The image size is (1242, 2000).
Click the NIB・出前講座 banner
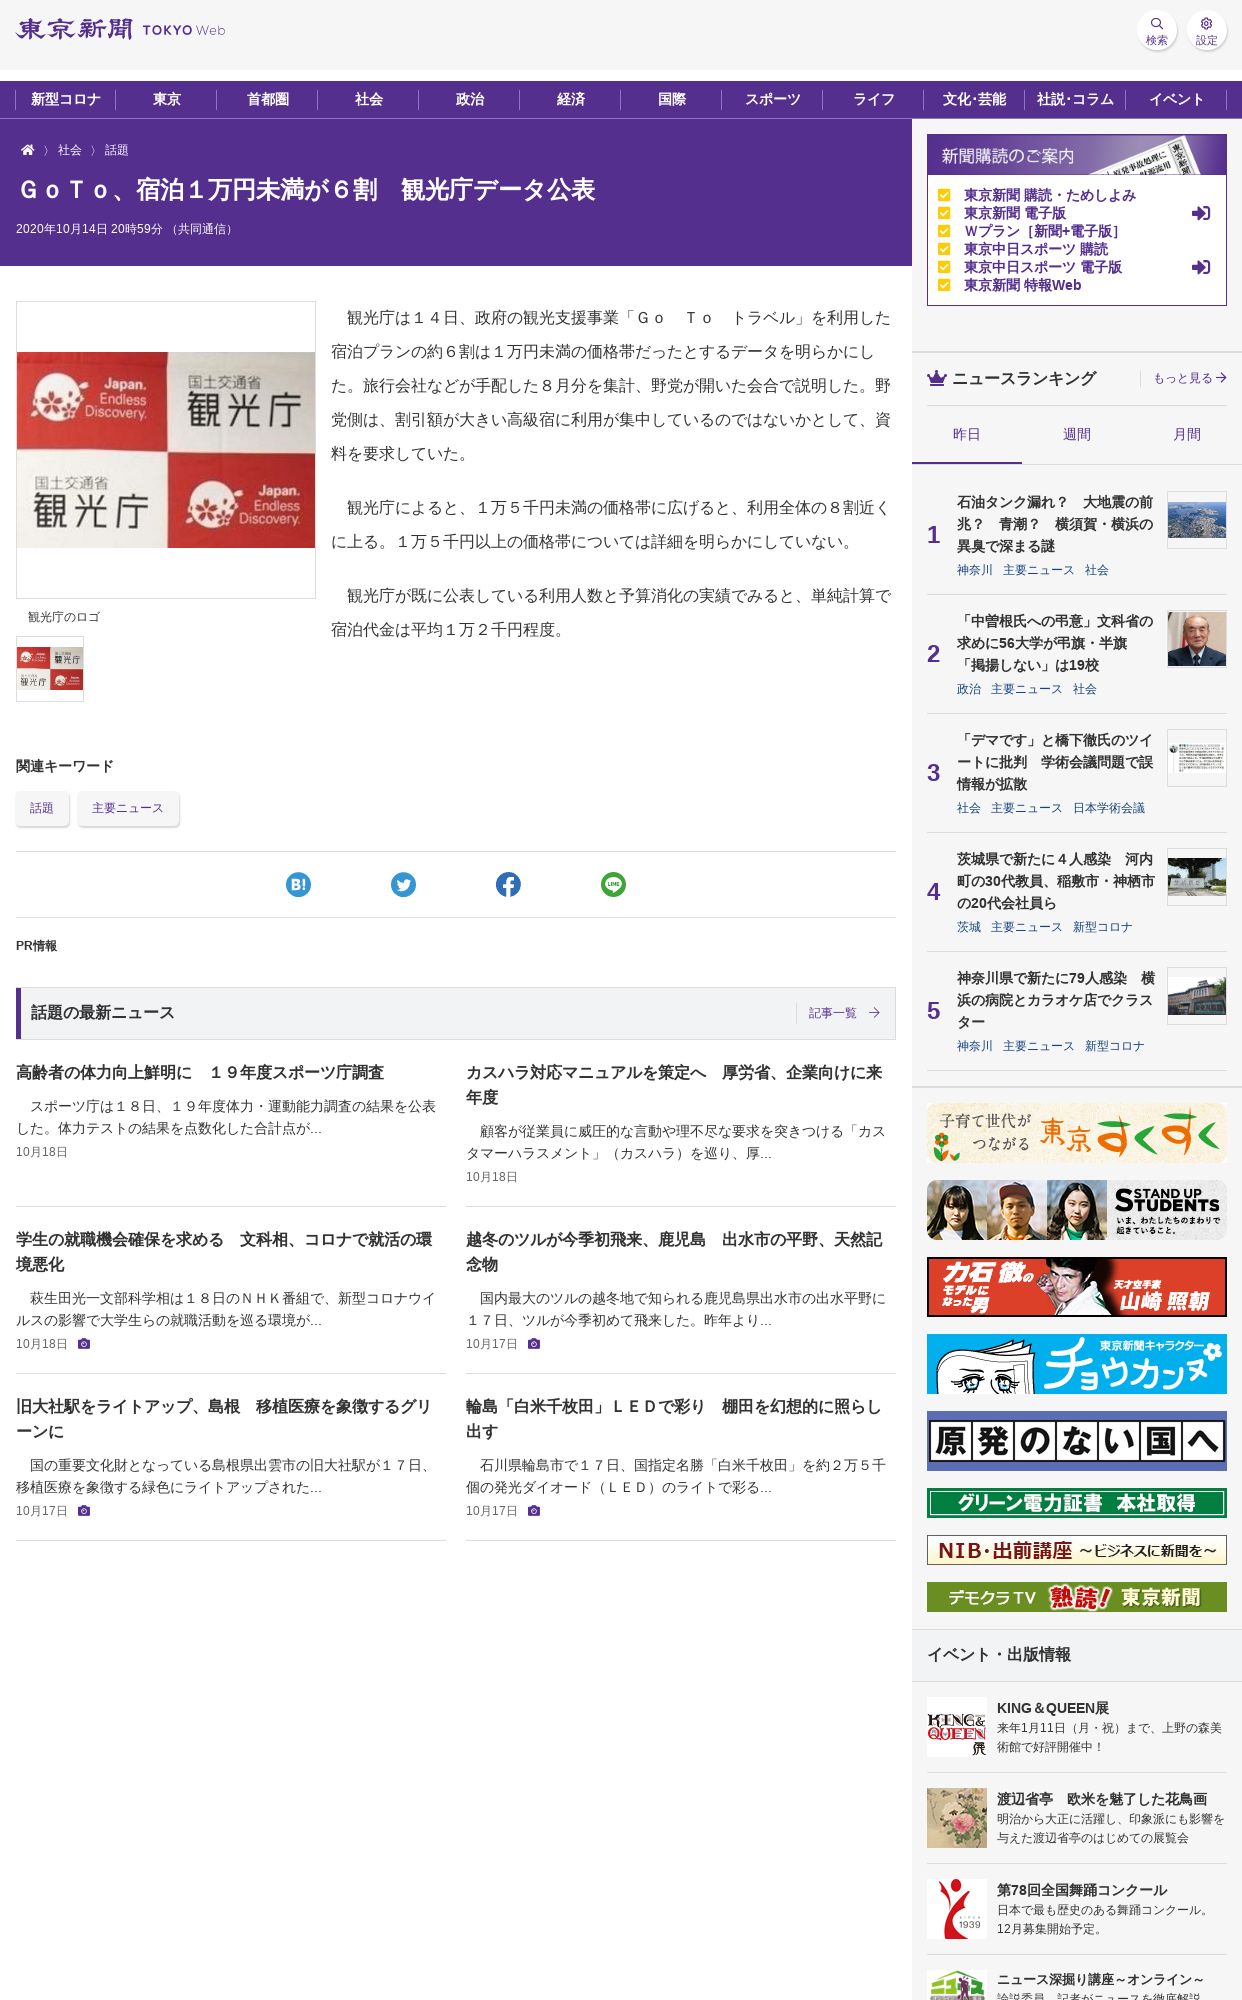[1077, 1550]
